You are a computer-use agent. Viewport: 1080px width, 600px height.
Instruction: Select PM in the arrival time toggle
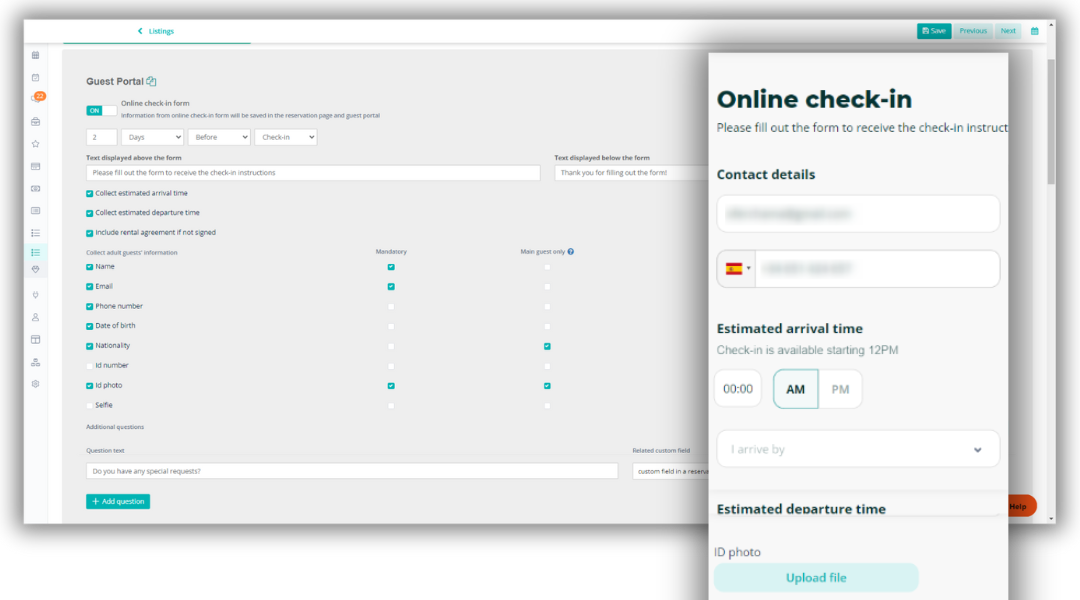click(x=841, y=388)
